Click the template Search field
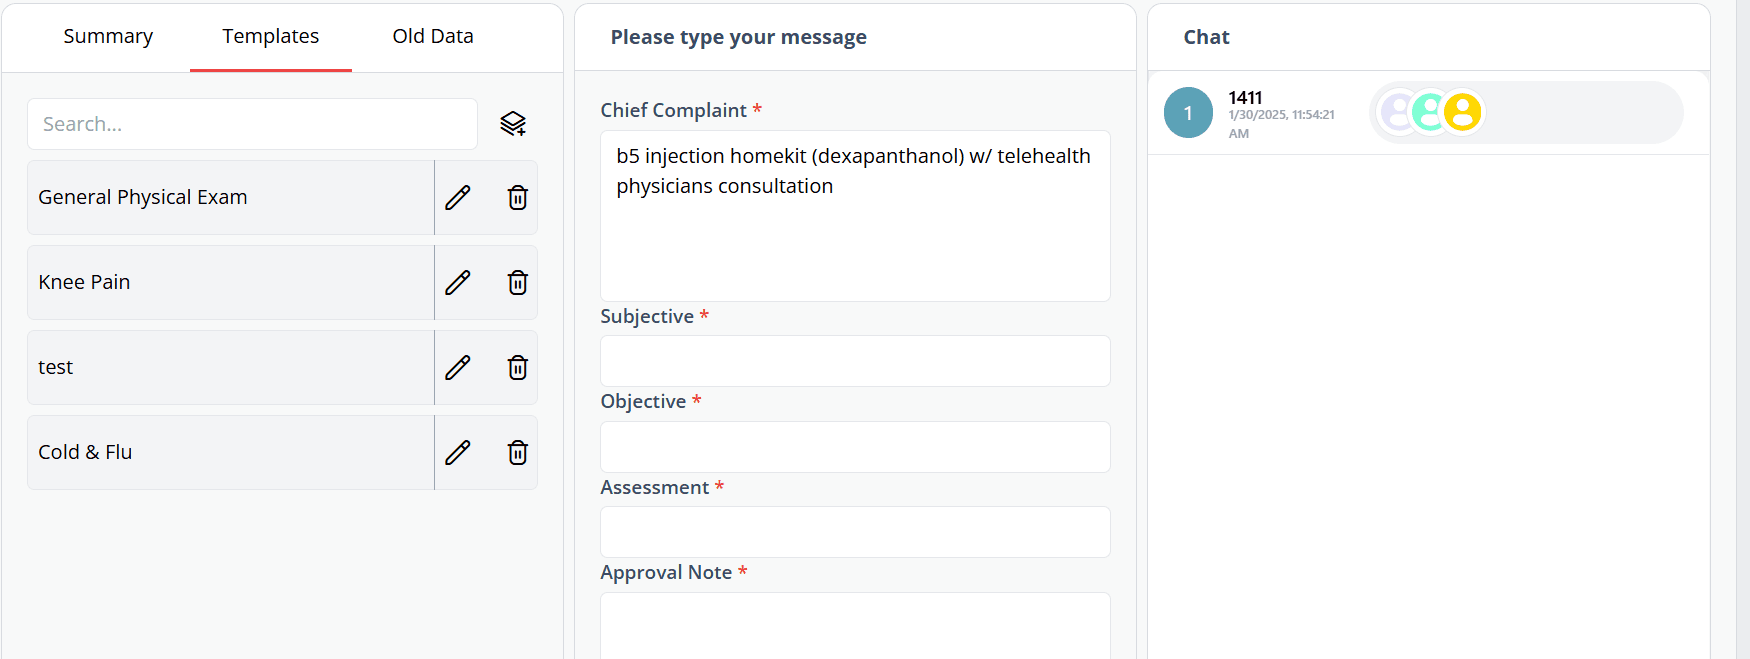1750x659 pixels. coord(252,124)
